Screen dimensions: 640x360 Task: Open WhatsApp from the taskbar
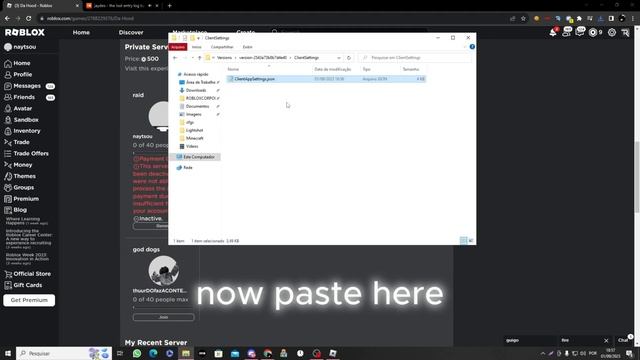137,353
